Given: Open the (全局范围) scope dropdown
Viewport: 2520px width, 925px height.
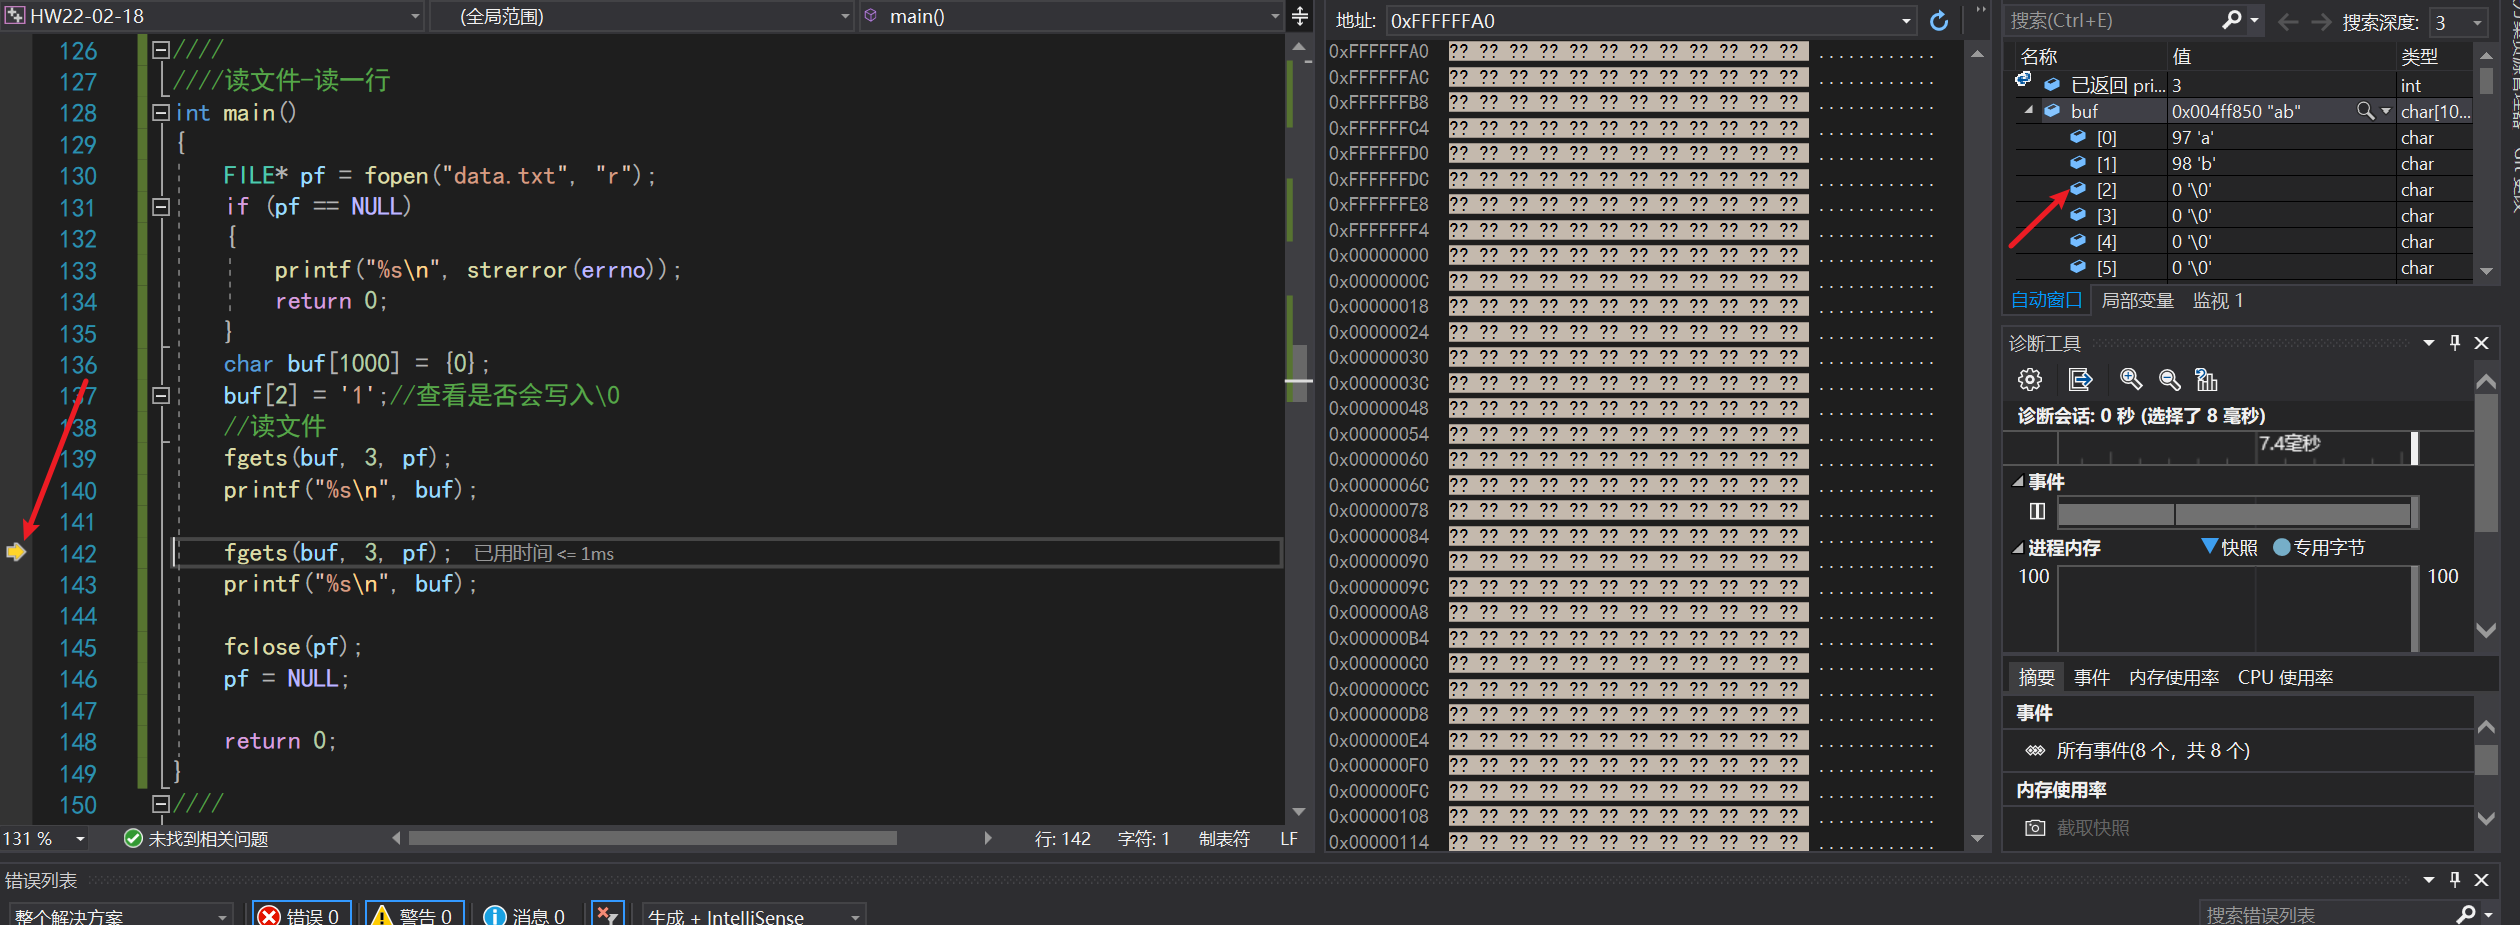Looking at the screenshot, I should (845, 17).
